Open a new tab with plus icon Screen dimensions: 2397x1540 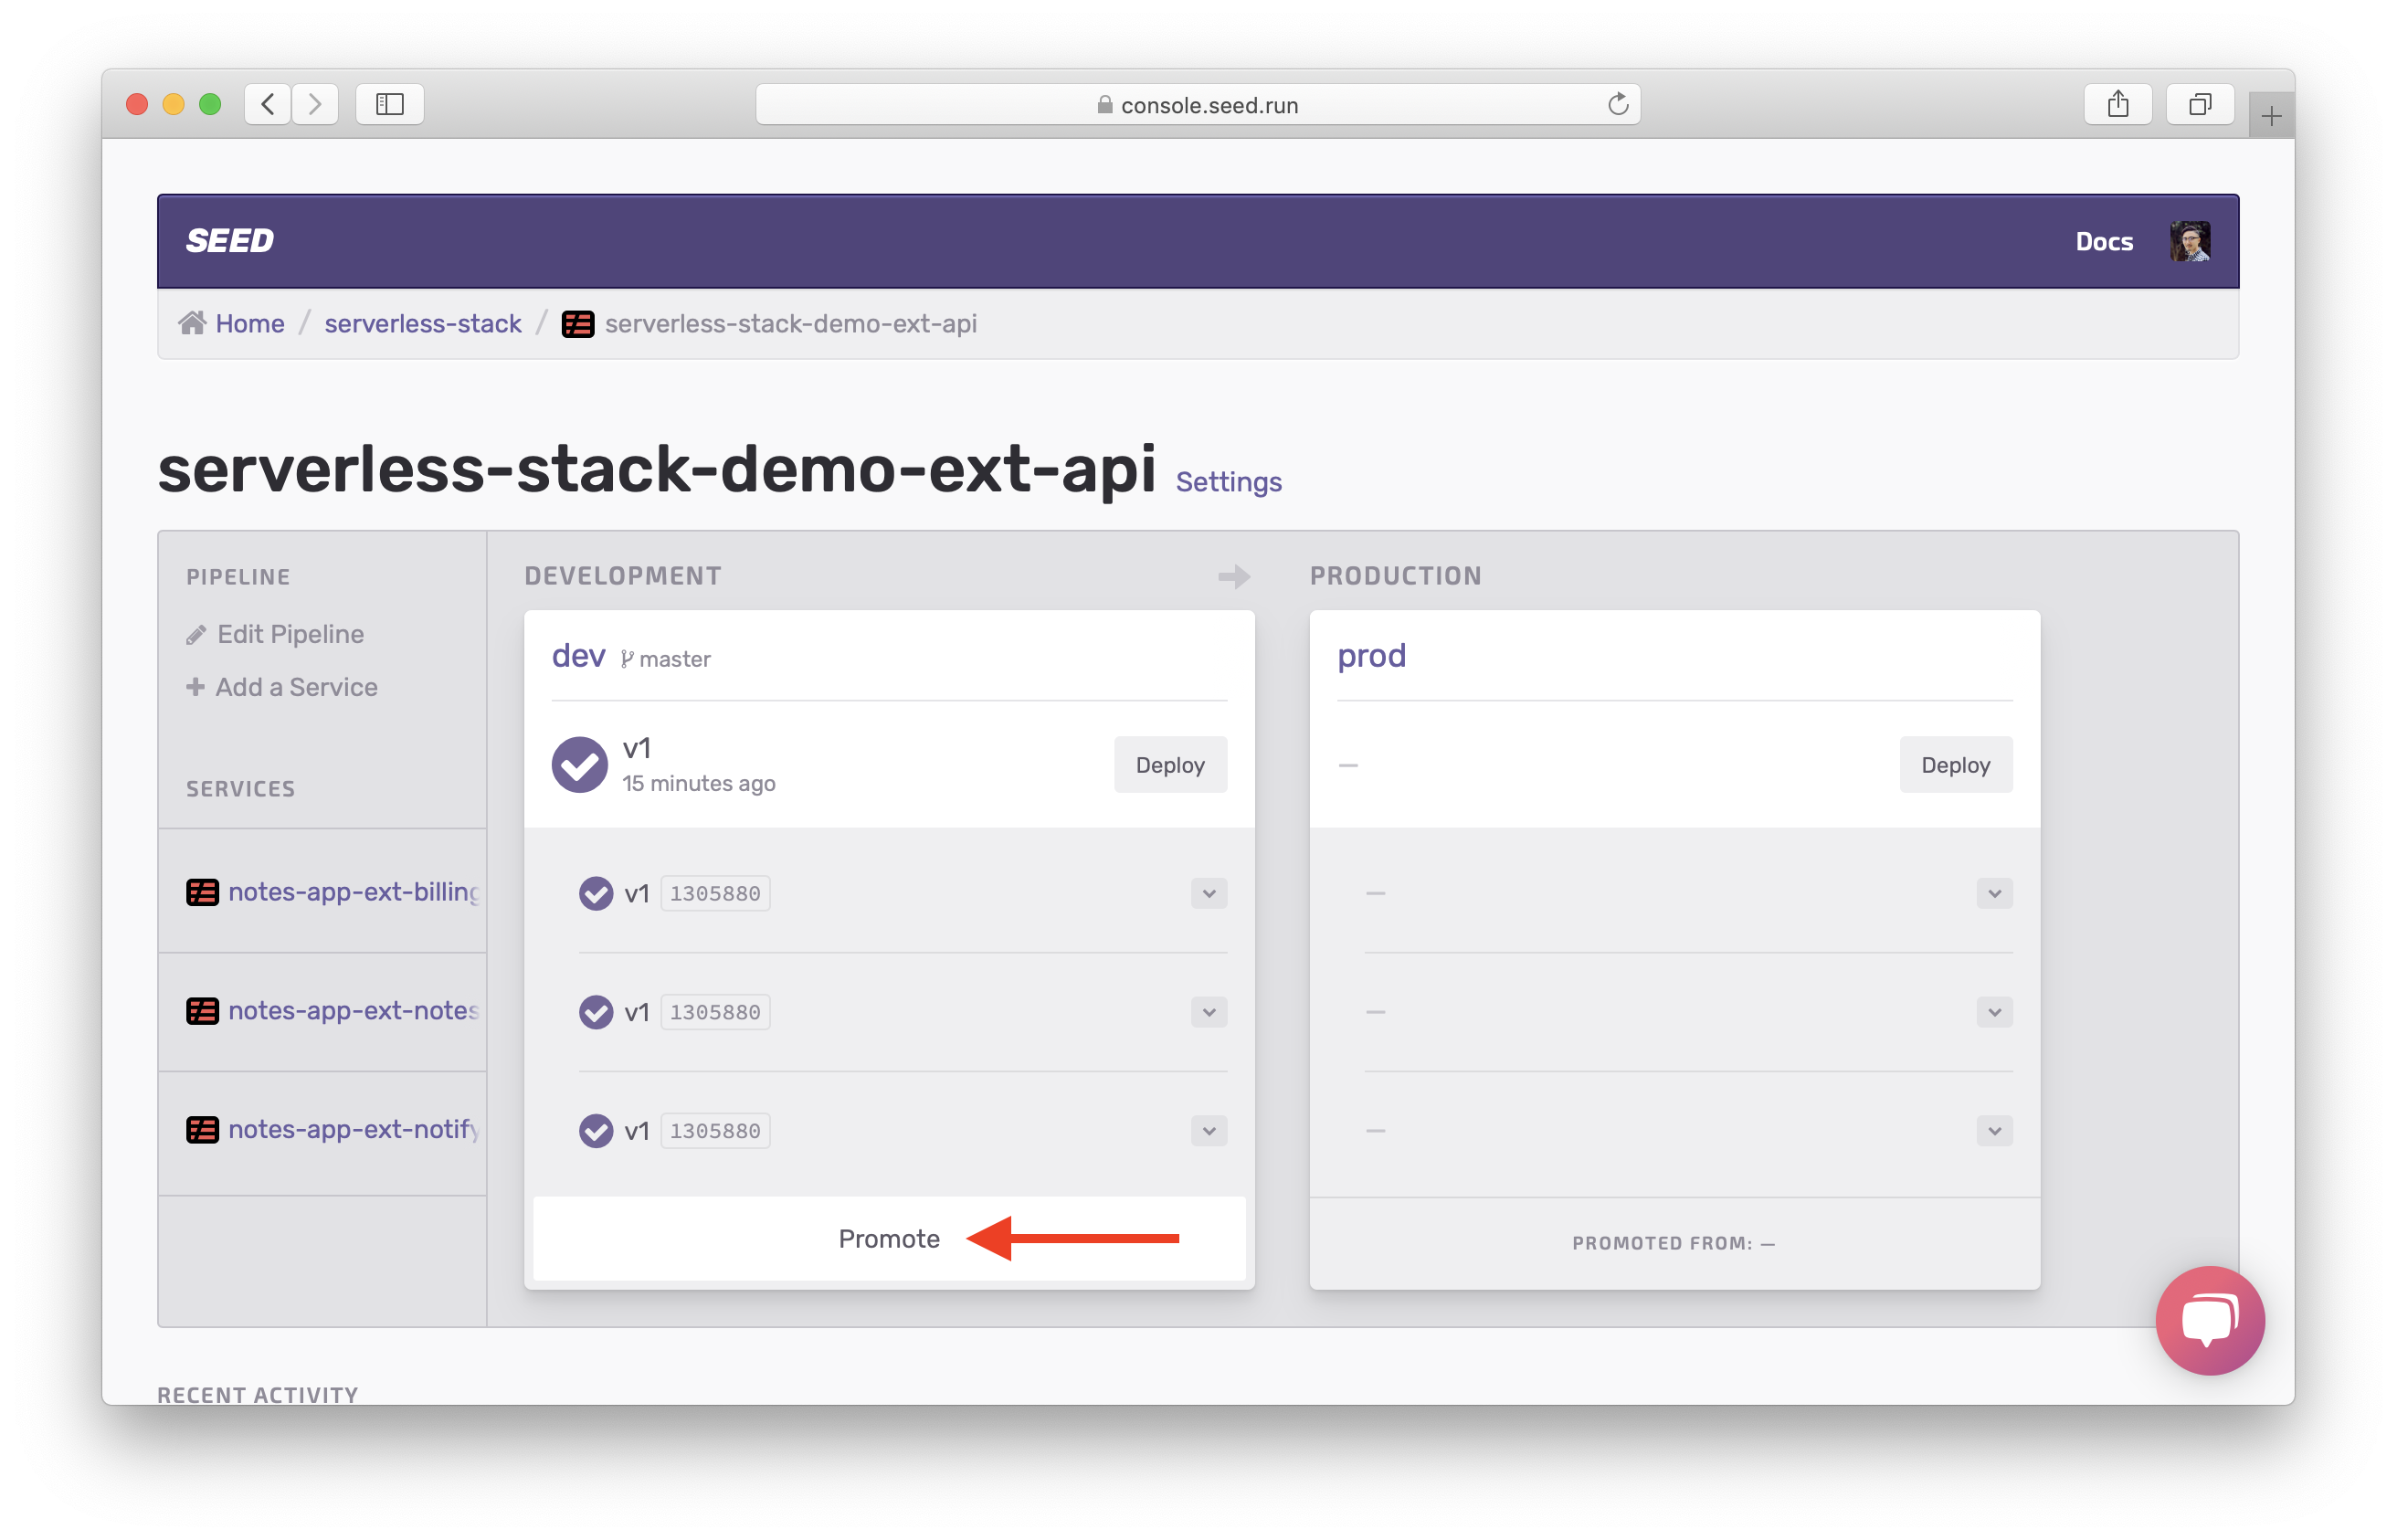[x=2270, y=117]
